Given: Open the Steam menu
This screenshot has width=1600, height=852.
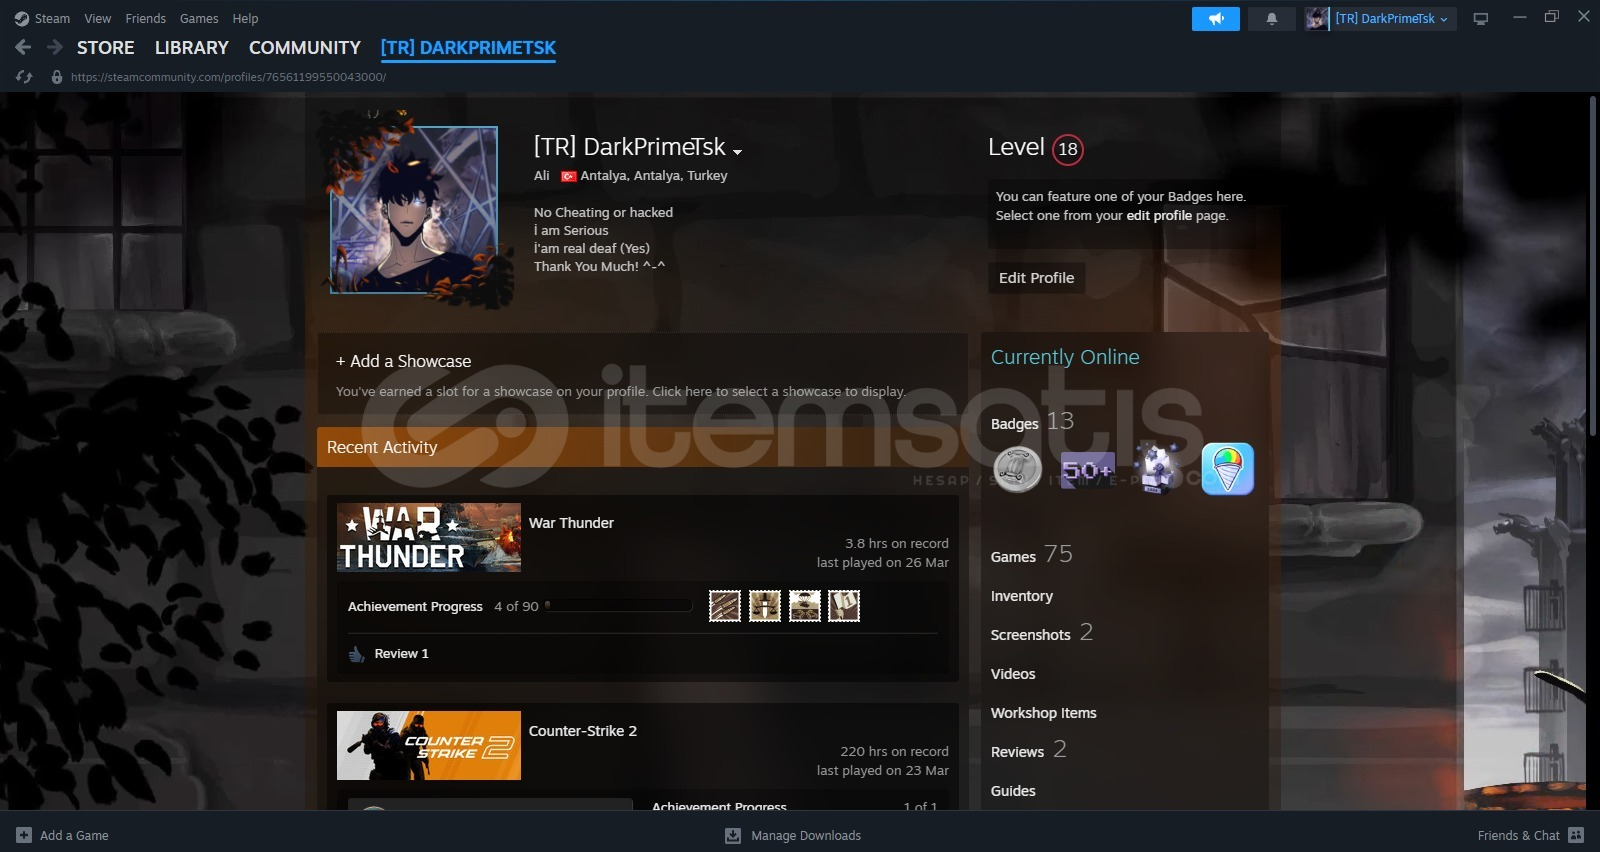Looking at the screenshot, I should [52, 18].
